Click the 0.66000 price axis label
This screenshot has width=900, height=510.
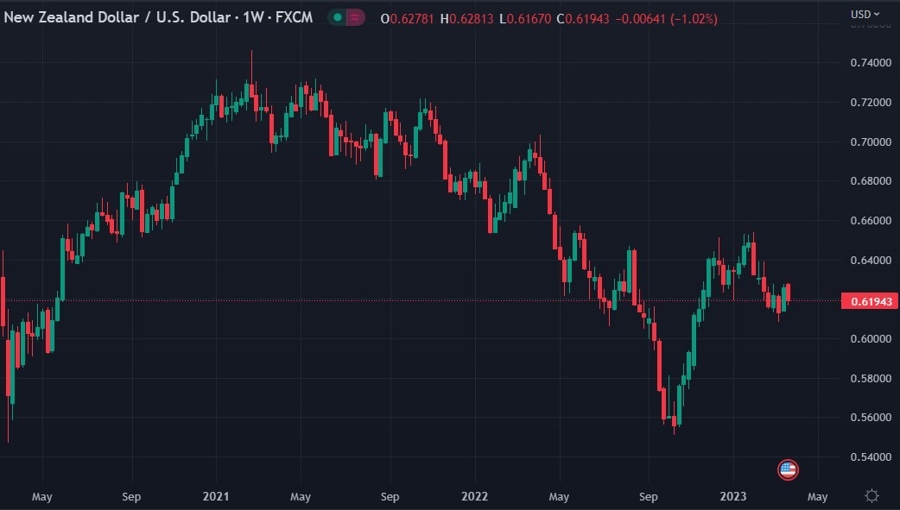click(871, 220)
